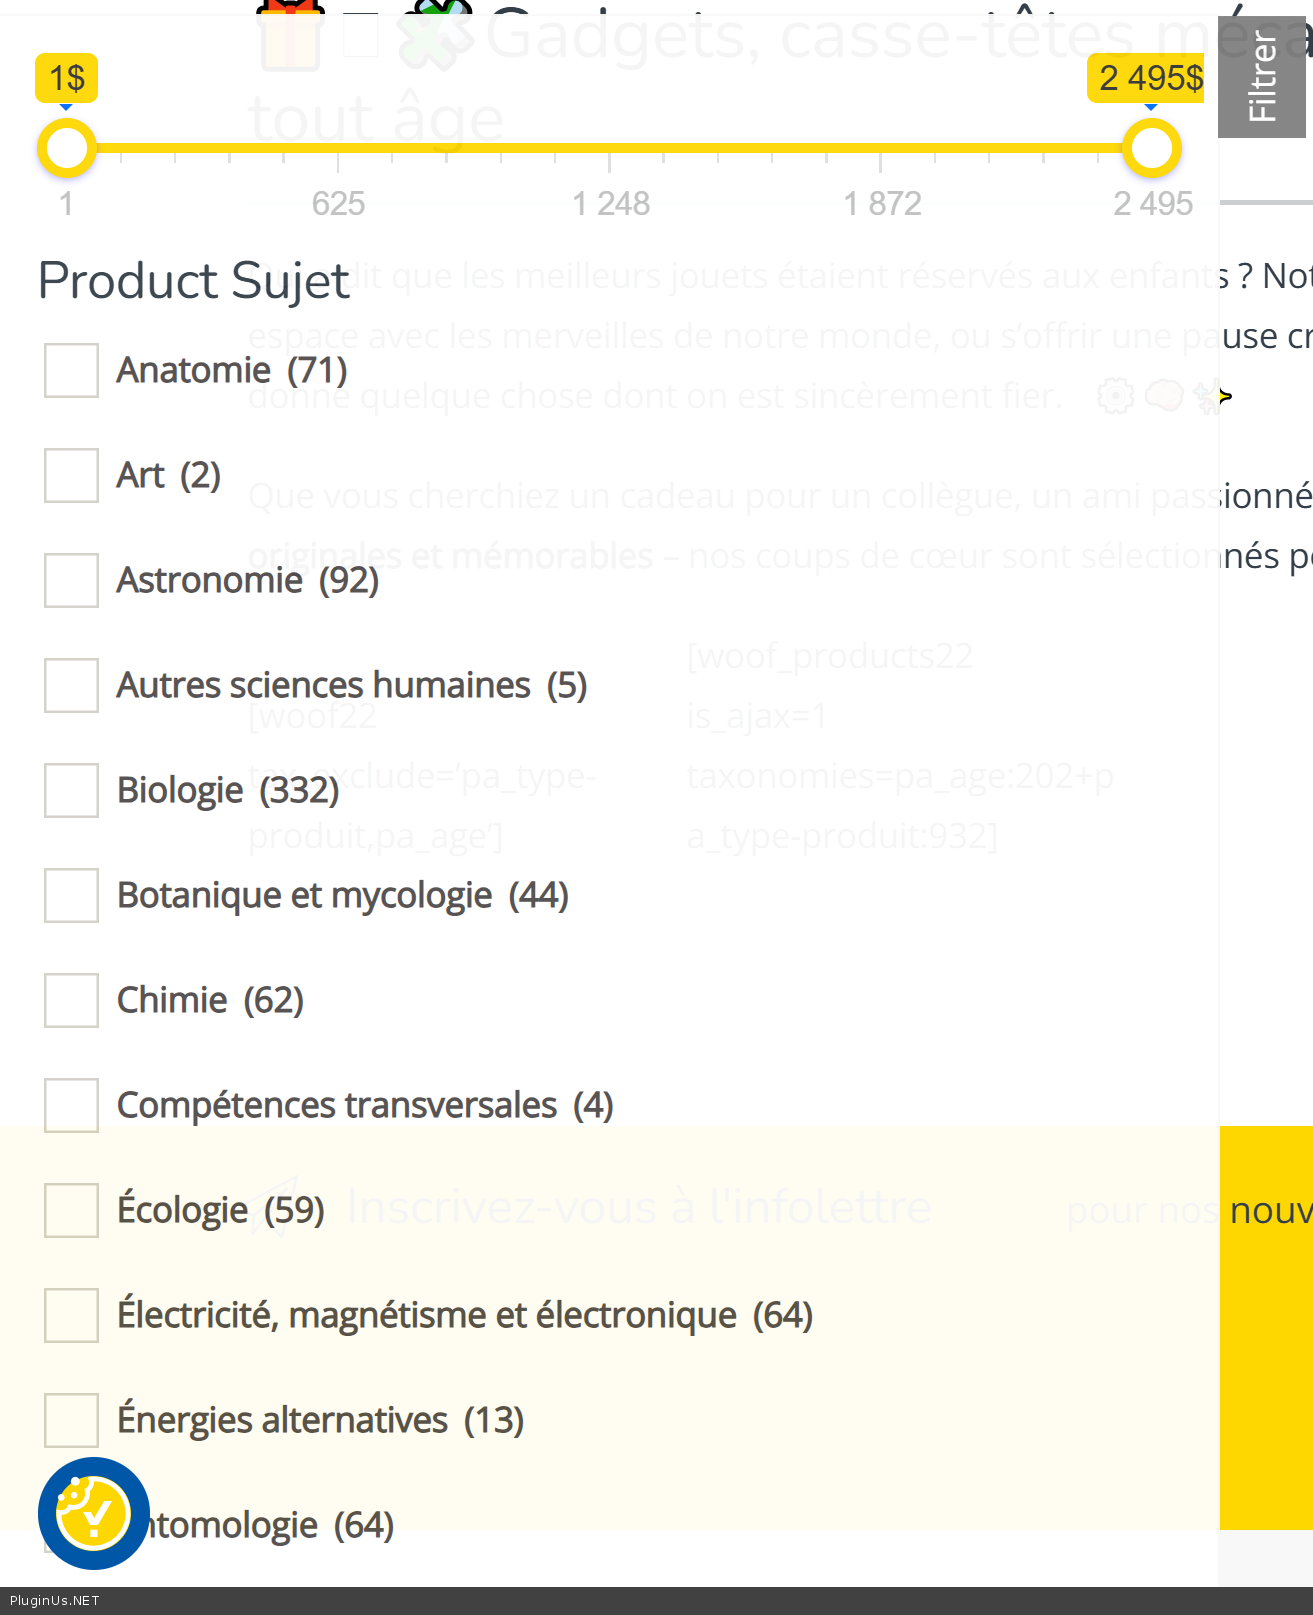Click the 1$ minimum price badge
This screenshot has width=1313, height=1615.
click(x=67, y=78)
